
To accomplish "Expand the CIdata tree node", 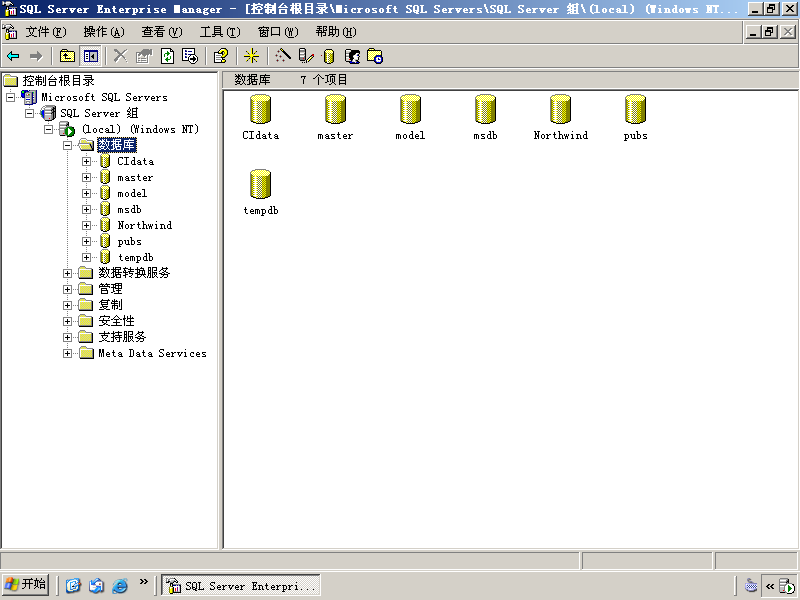I will coord(86,161).
